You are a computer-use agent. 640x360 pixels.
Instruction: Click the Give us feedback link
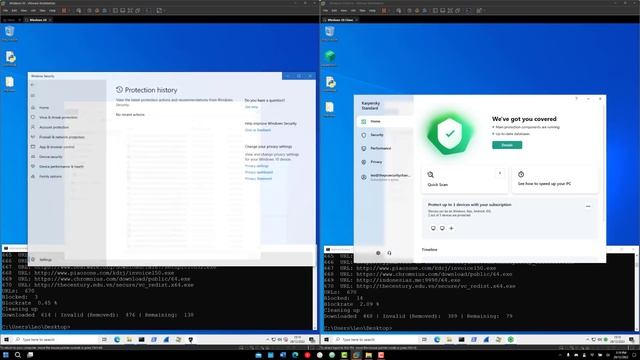pyautogui.click(x=258, y=130)
